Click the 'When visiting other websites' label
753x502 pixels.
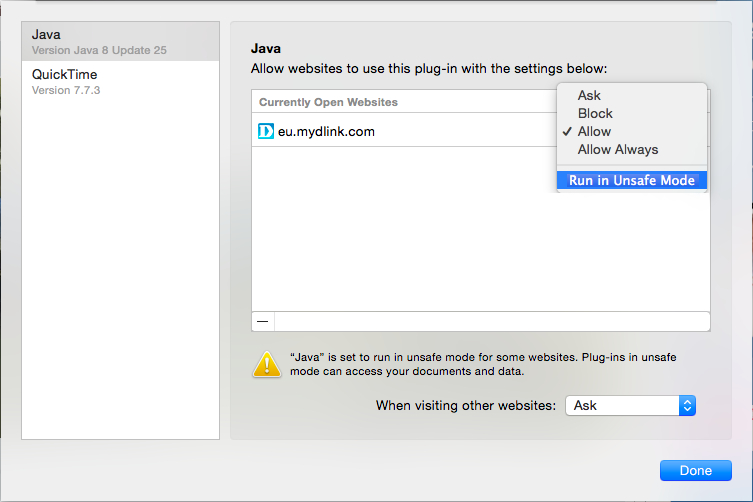[x=465, y=406]
